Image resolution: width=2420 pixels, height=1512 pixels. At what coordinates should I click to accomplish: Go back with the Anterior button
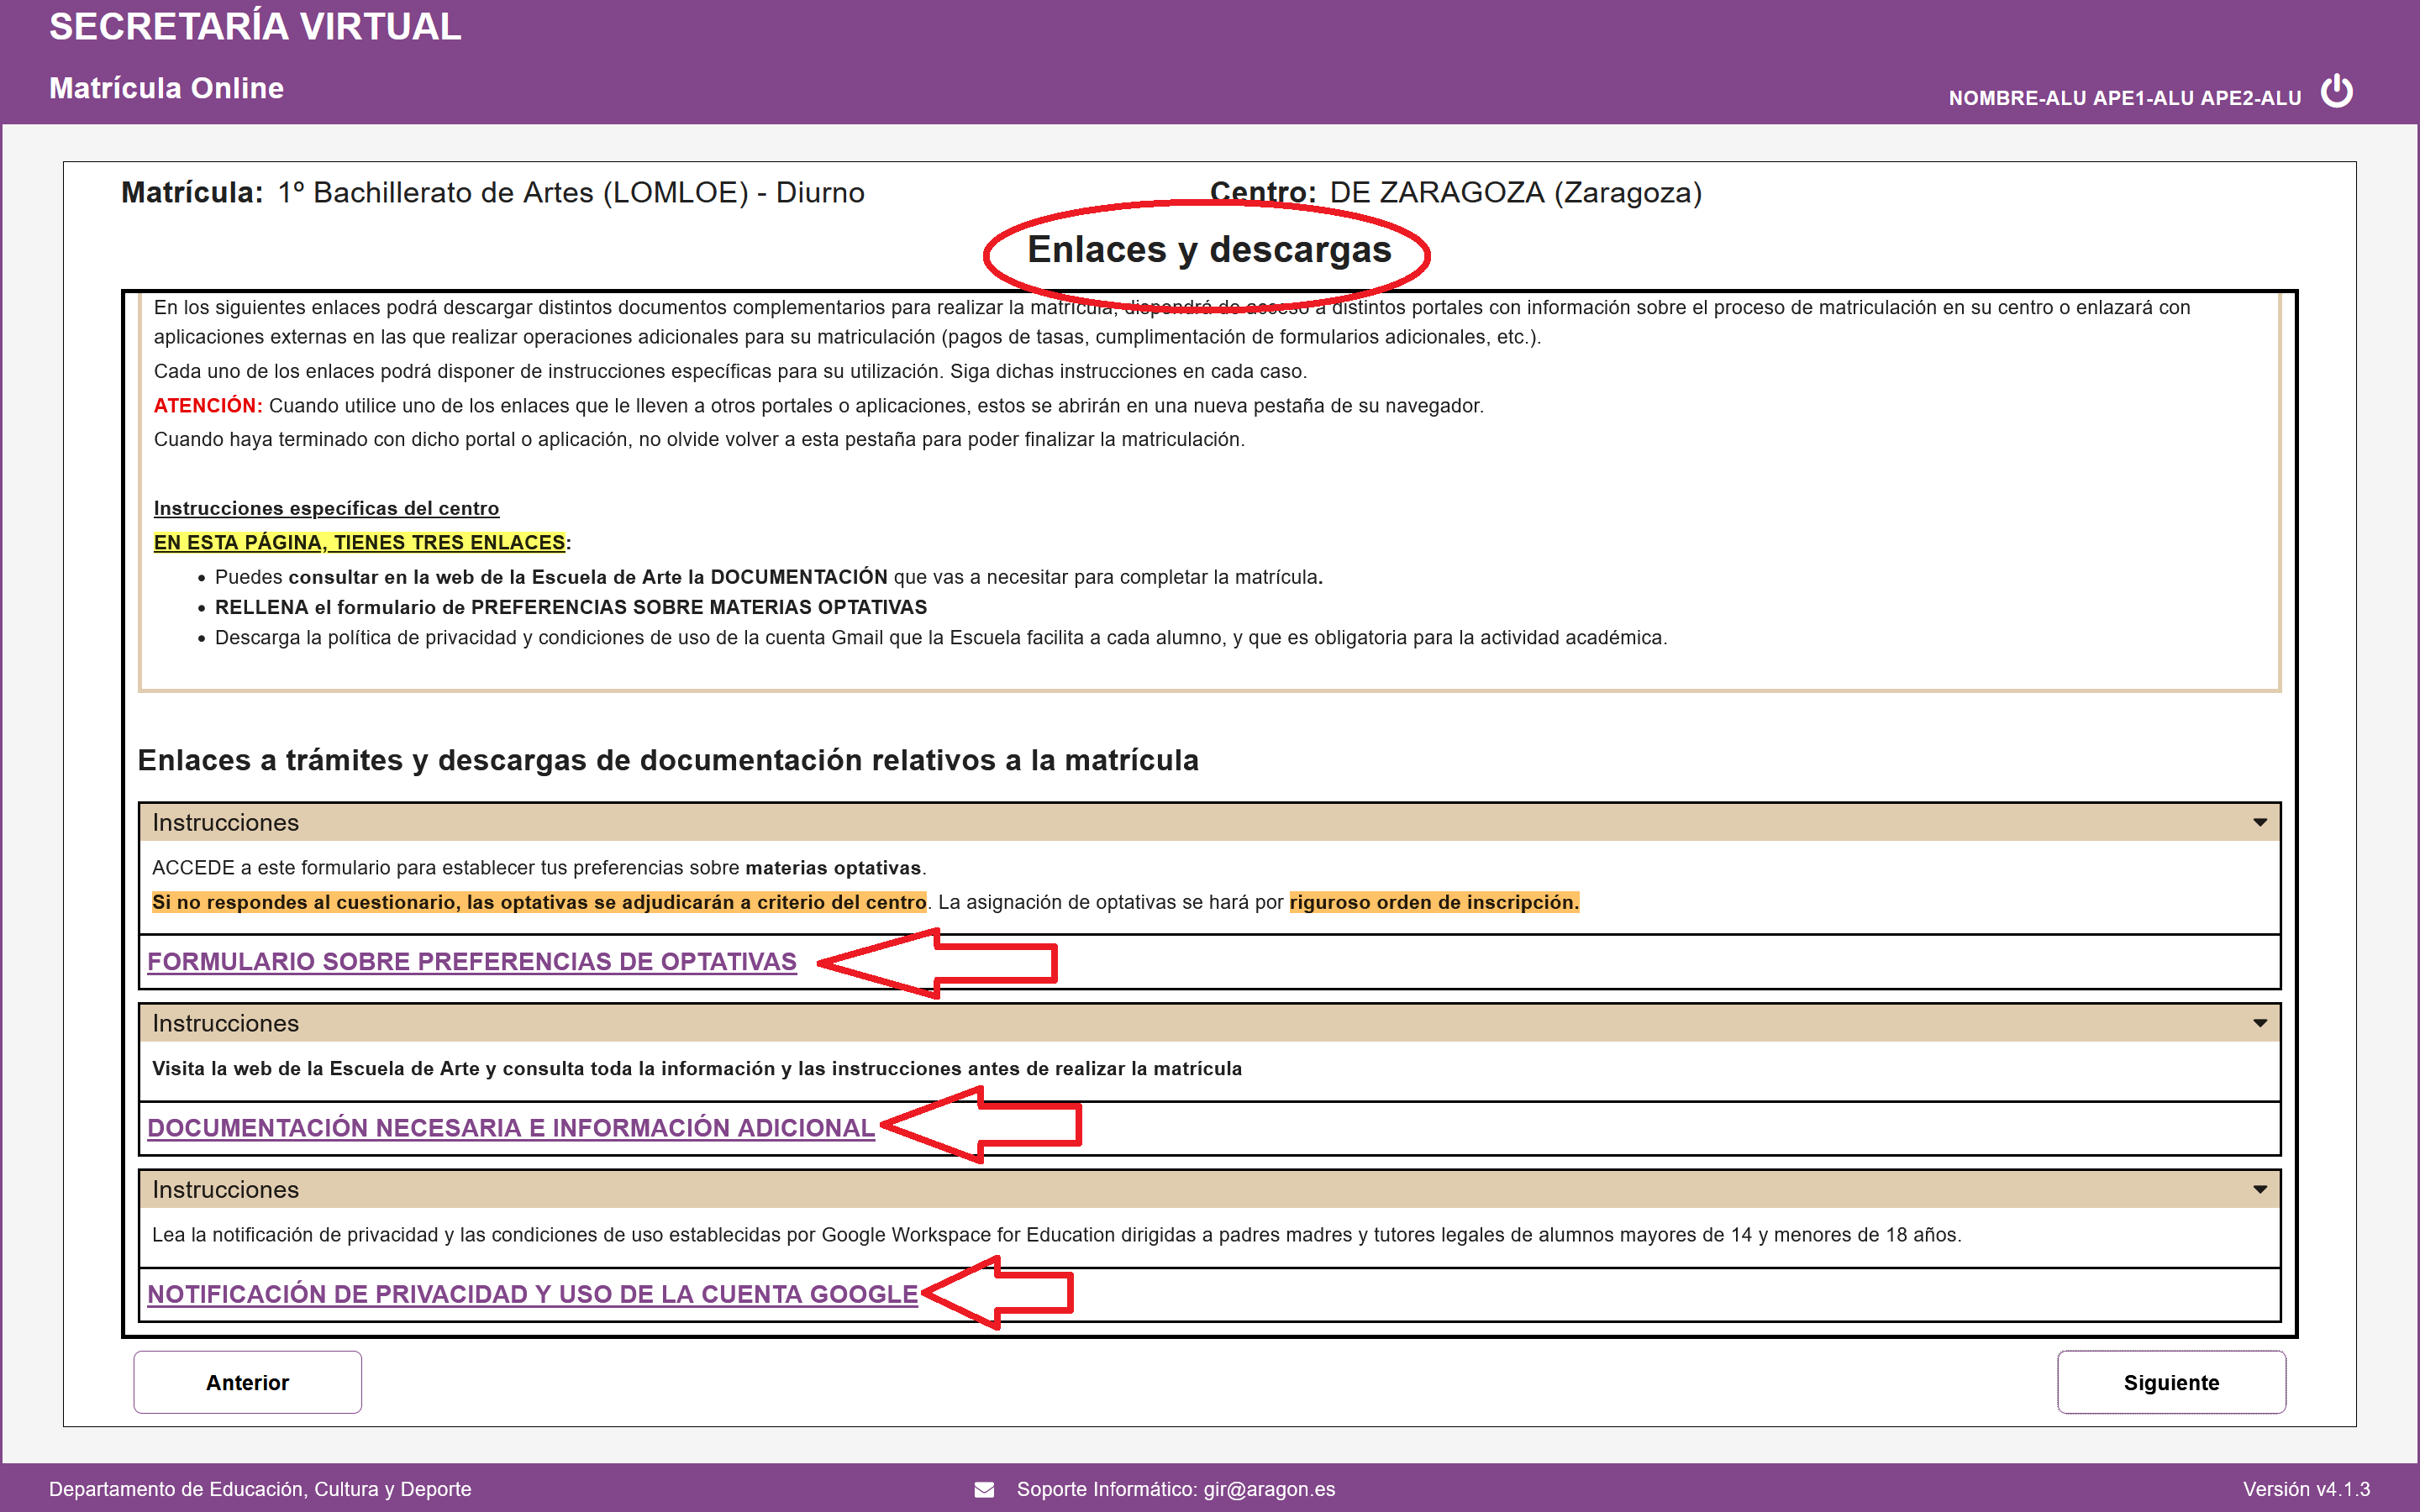pyautogui.click(x=248, y=1382)
